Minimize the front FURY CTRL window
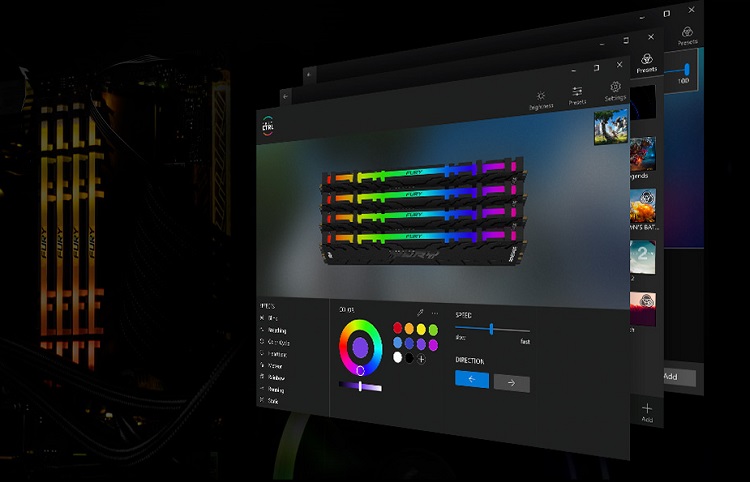 click(574, 71)
